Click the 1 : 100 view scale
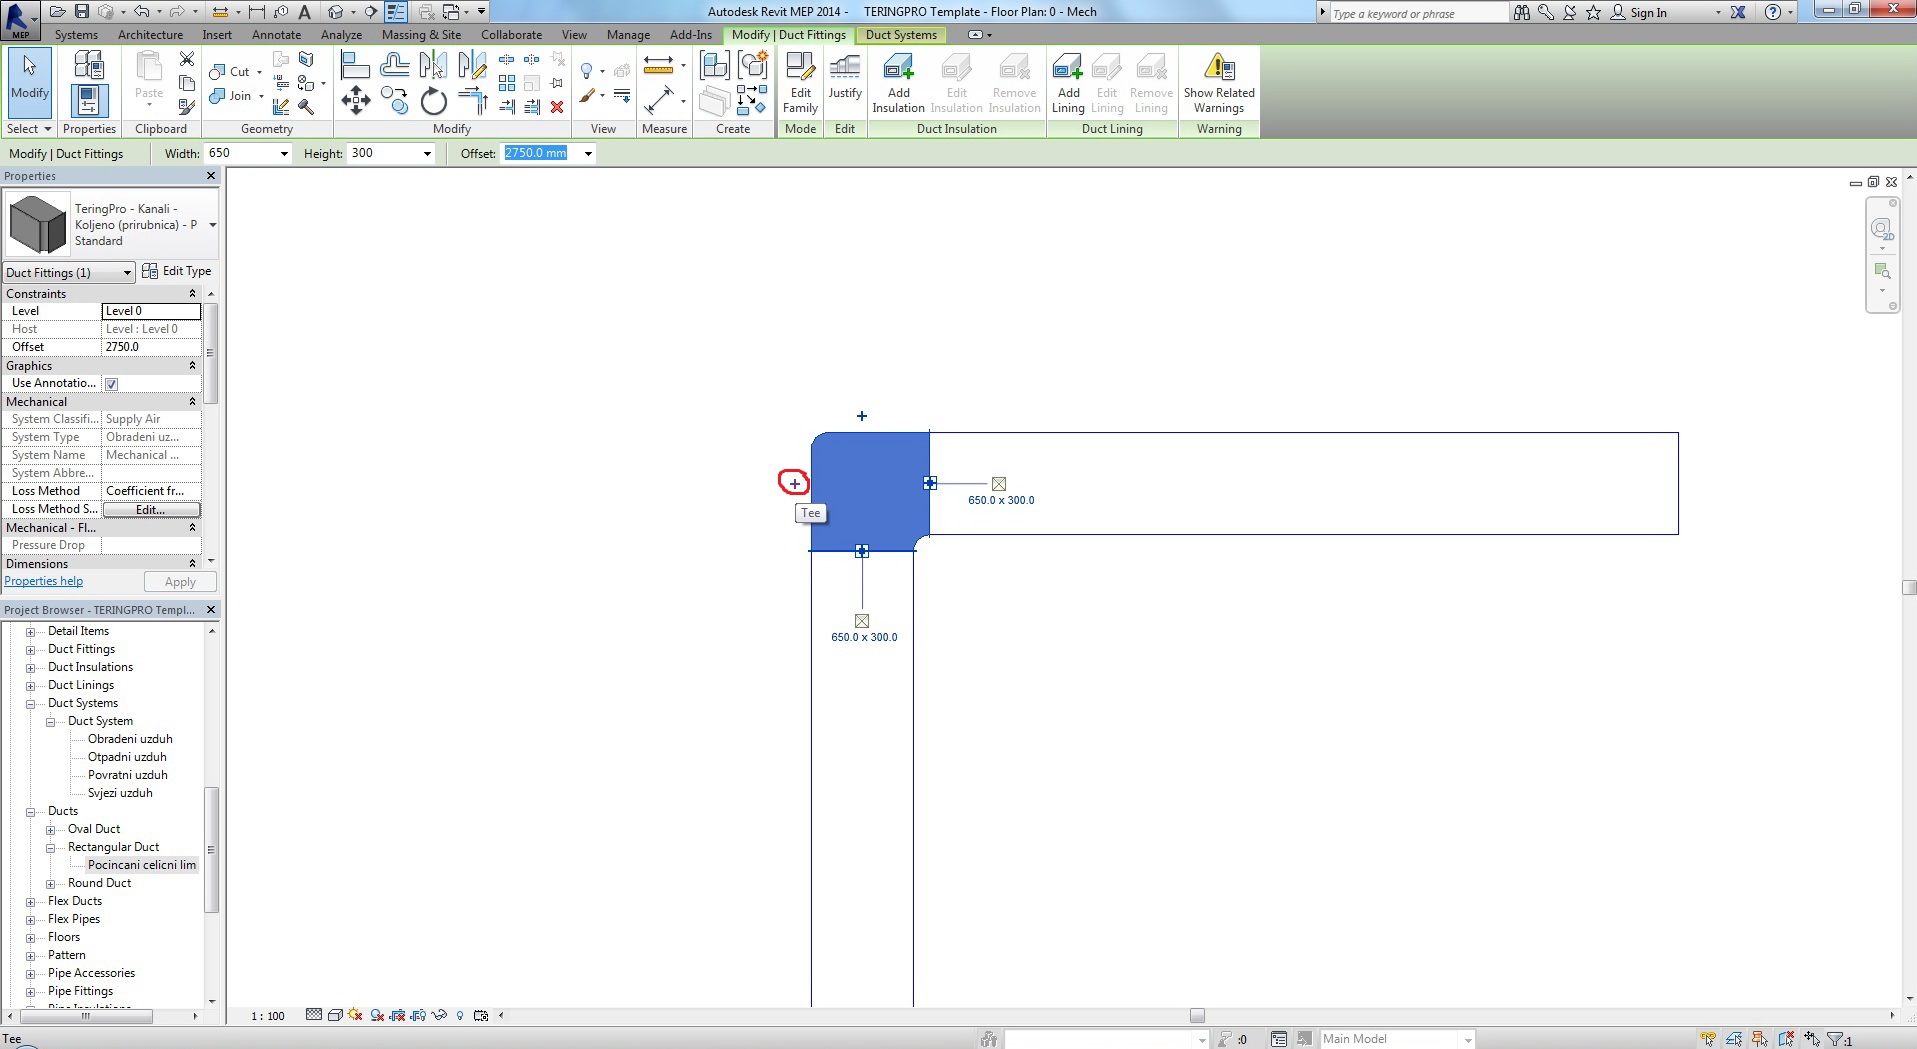The width and height of the screenshot is (1917, 1049). point(267,1016)
